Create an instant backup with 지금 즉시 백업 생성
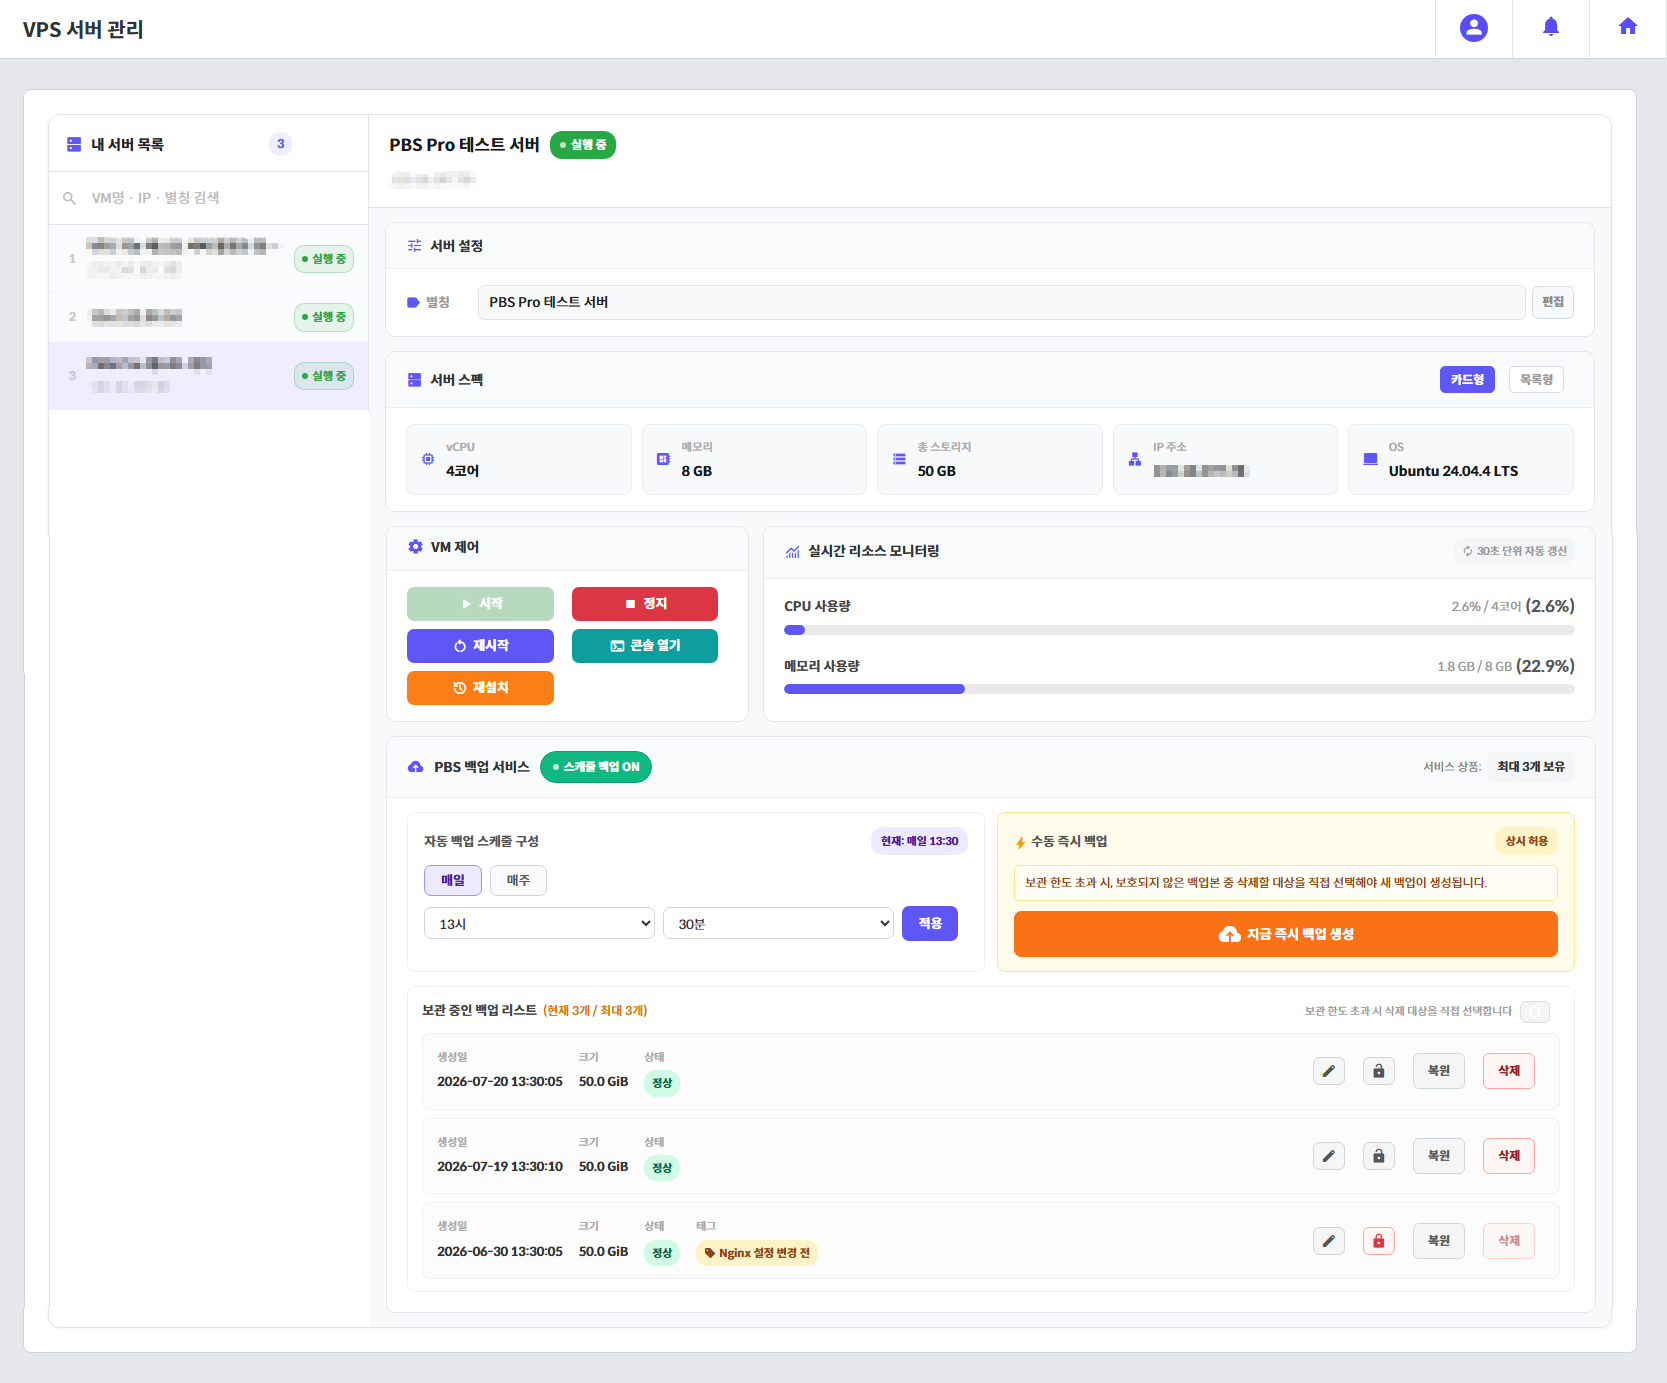 click(1286, 934)
